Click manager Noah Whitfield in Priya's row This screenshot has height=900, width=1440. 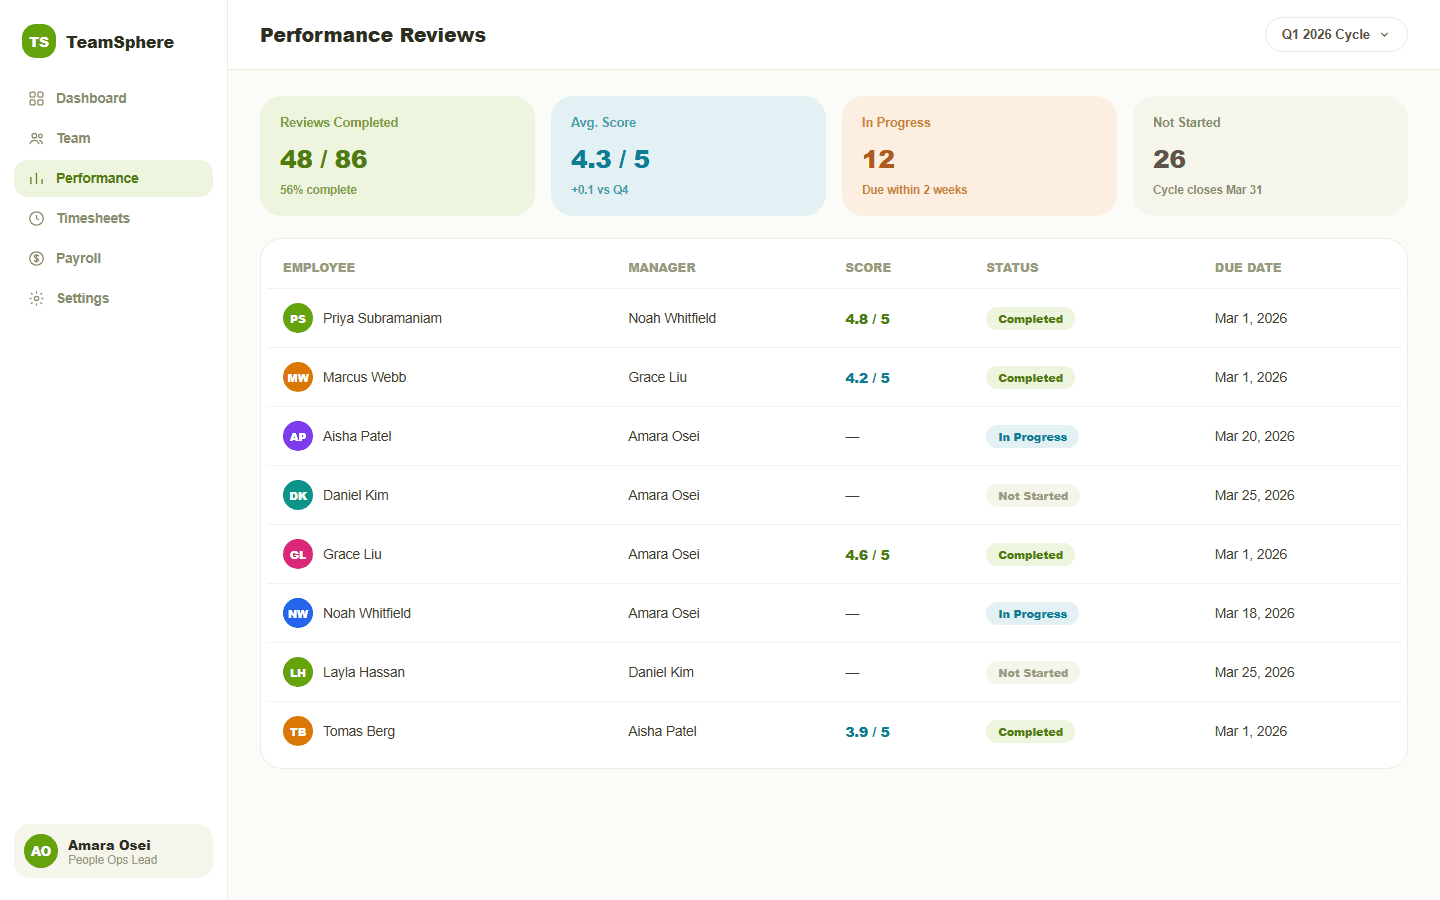[x=672, y=318]
